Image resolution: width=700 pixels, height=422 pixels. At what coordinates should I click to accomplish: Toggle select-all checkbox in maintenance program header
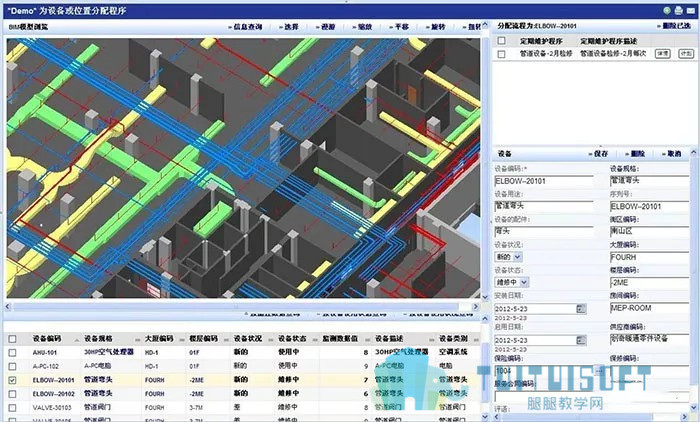click(502, 41)
